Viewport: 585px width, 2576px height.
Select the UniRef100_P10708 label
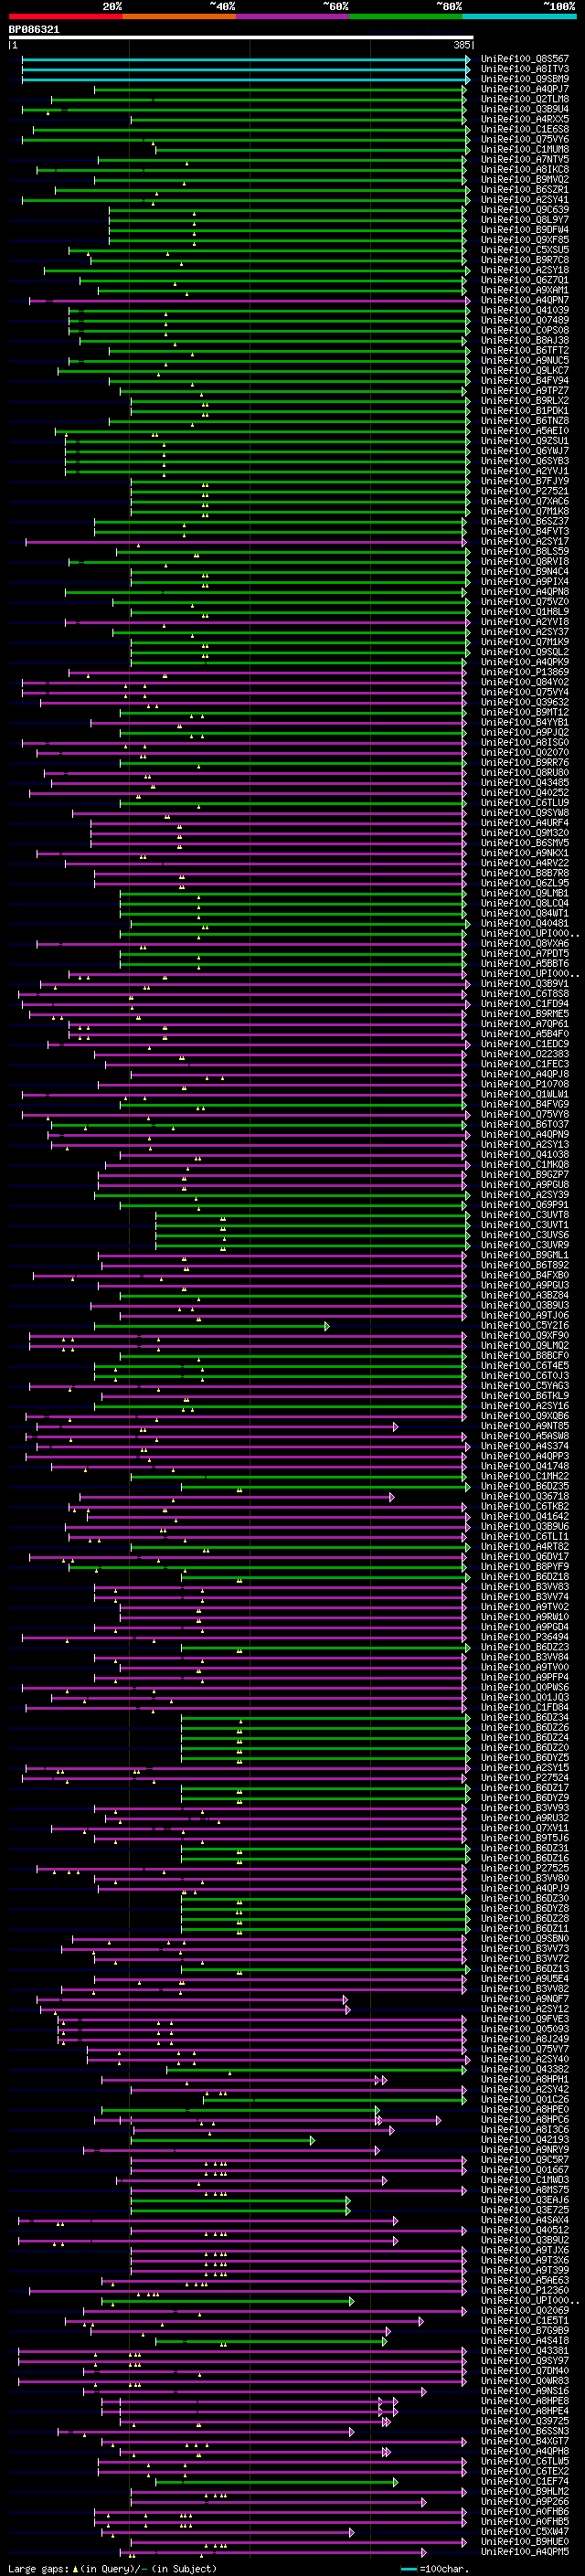[x=525, y=1084]
